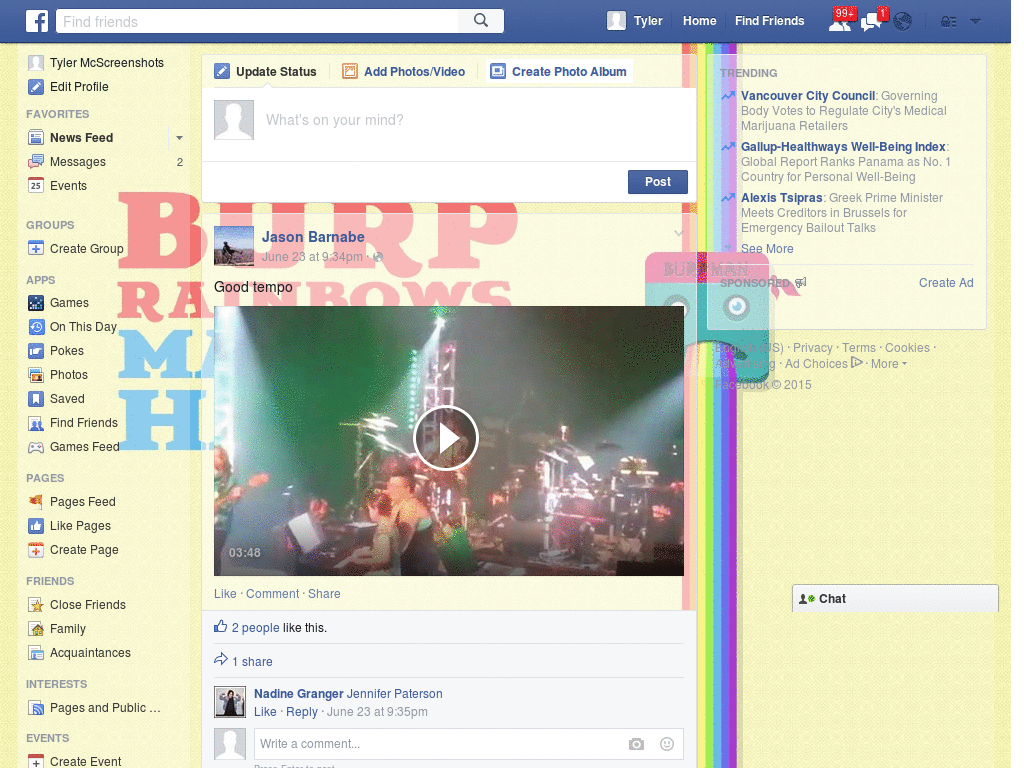Screen dimensions: 1024x768
Task: Click Share link under the video
Action: click(324, 594)
